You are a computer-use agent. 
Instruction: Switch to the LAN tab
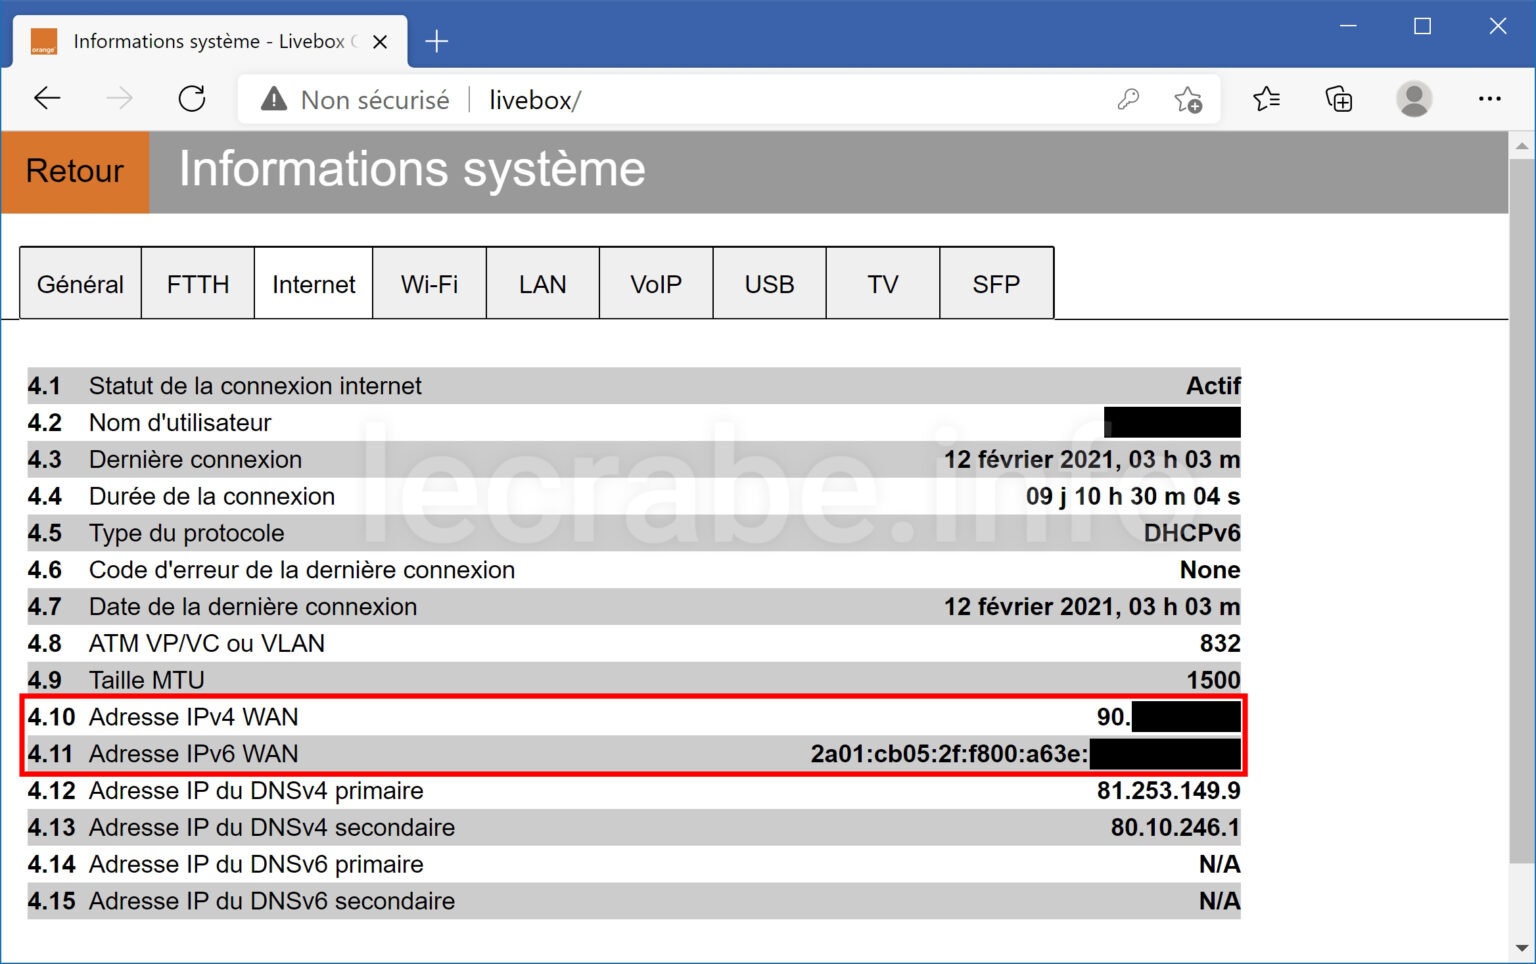point(542,283)
